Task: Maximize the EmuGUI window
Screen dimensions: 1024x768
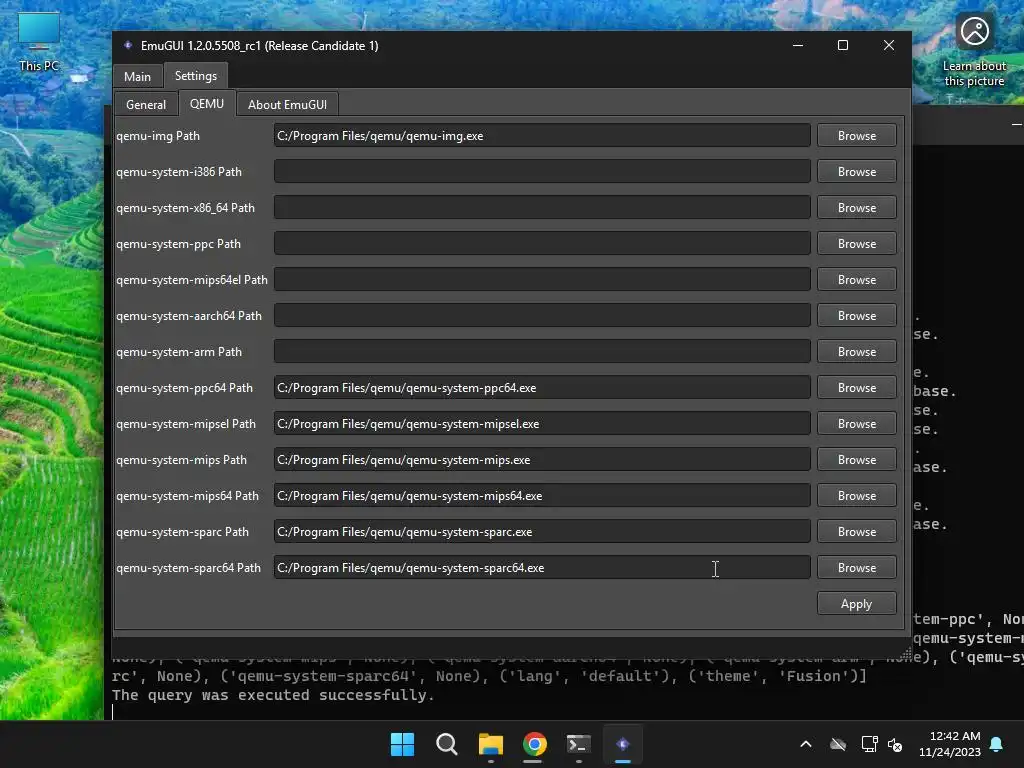Action: pyautogui.click(x=843, y=45)
